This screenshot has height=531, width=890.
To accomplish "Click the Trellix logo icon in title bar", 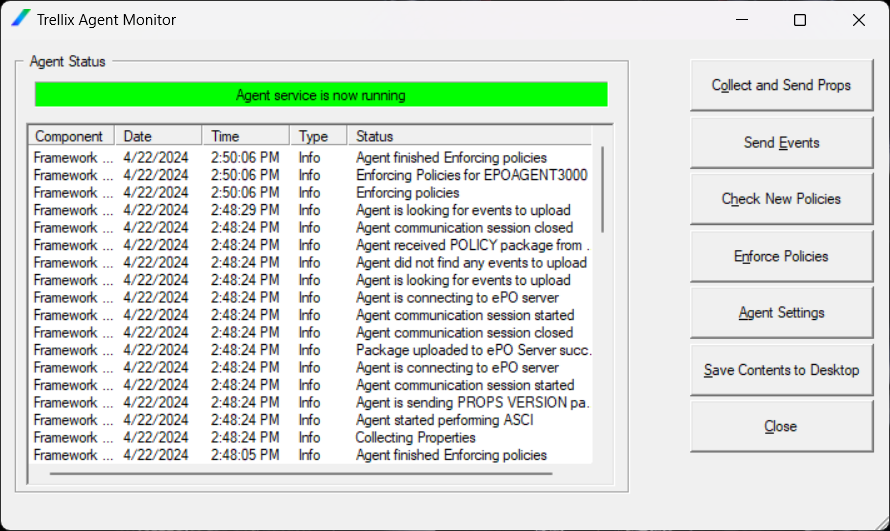I will pos(20,19).
